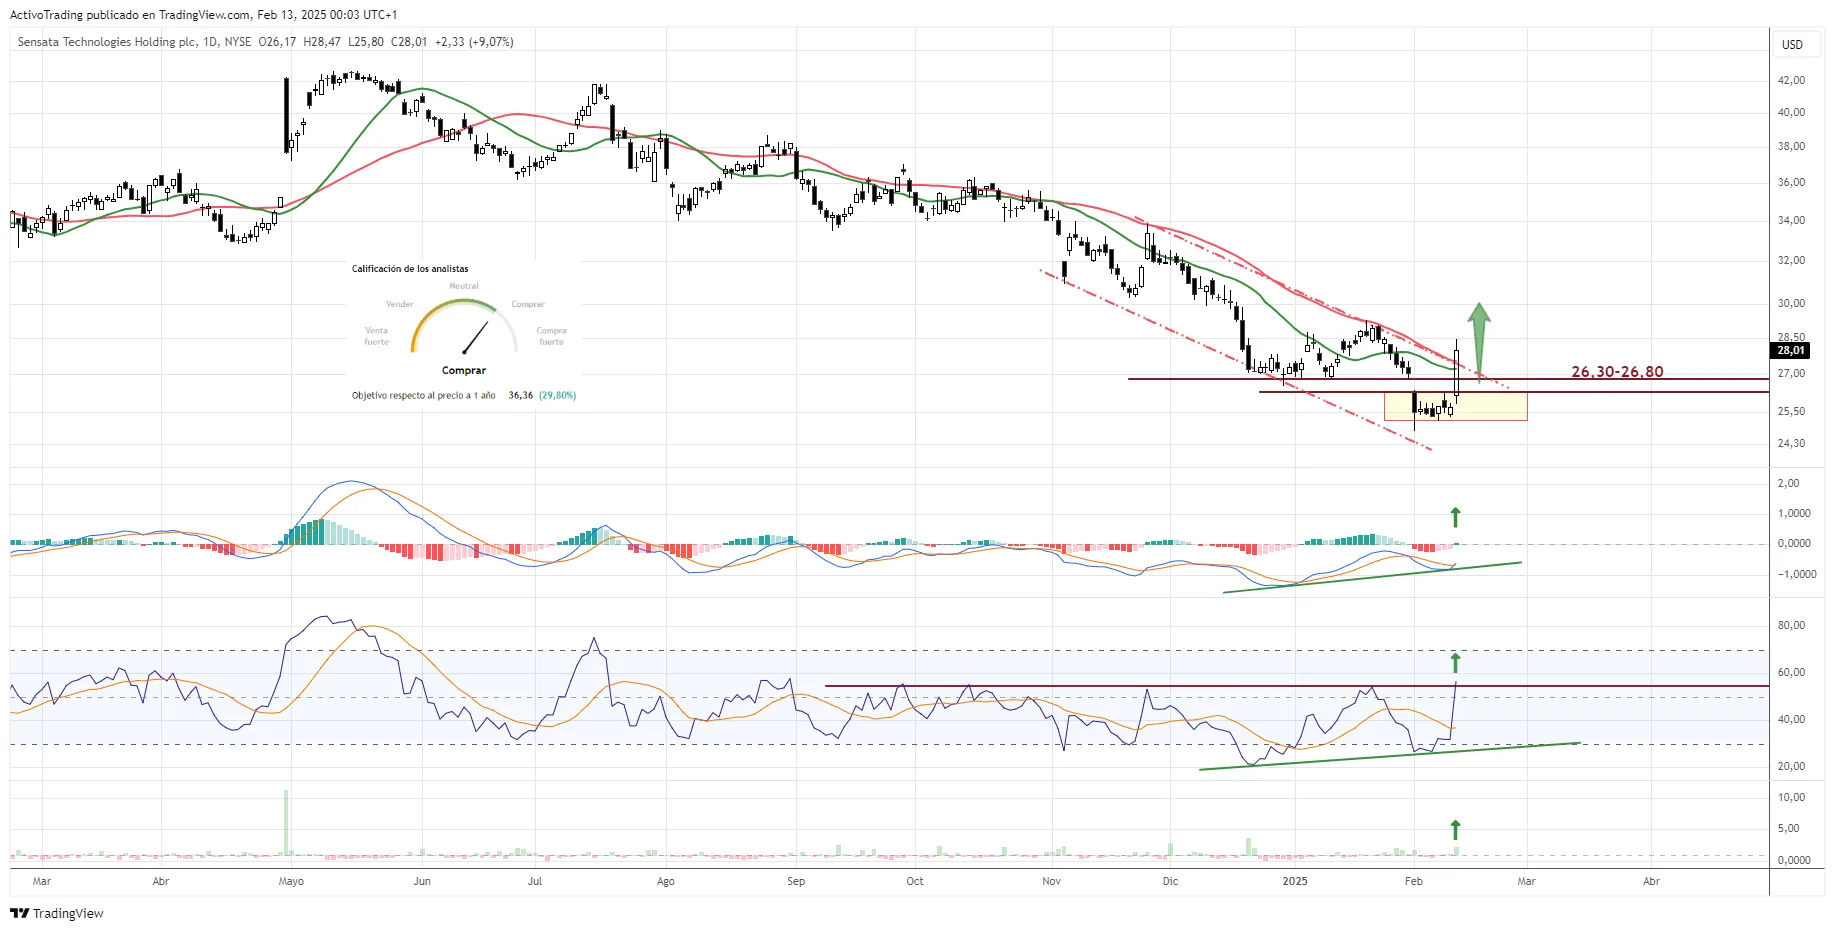The width and height of the screenshot is (1835, 931).
Task: Click the TradingView logo at bottom left
Action: coord(57,913)
